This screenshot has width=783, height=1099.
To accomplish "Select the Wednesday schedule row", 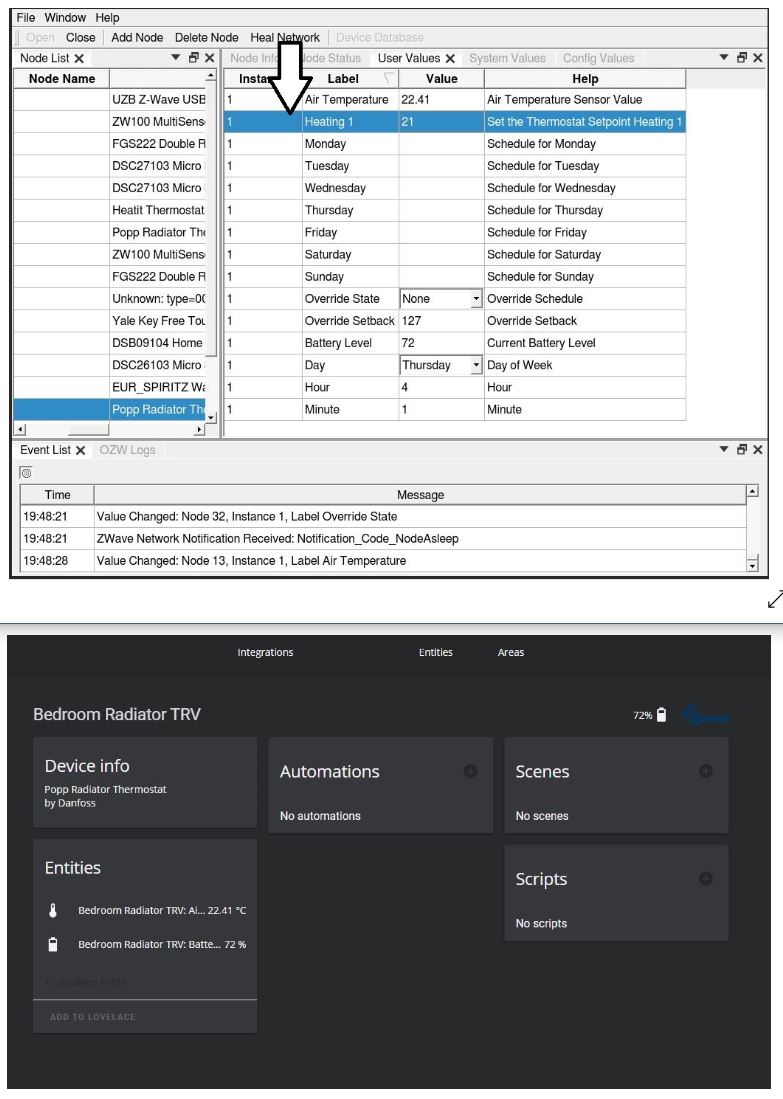I will 455,188.
